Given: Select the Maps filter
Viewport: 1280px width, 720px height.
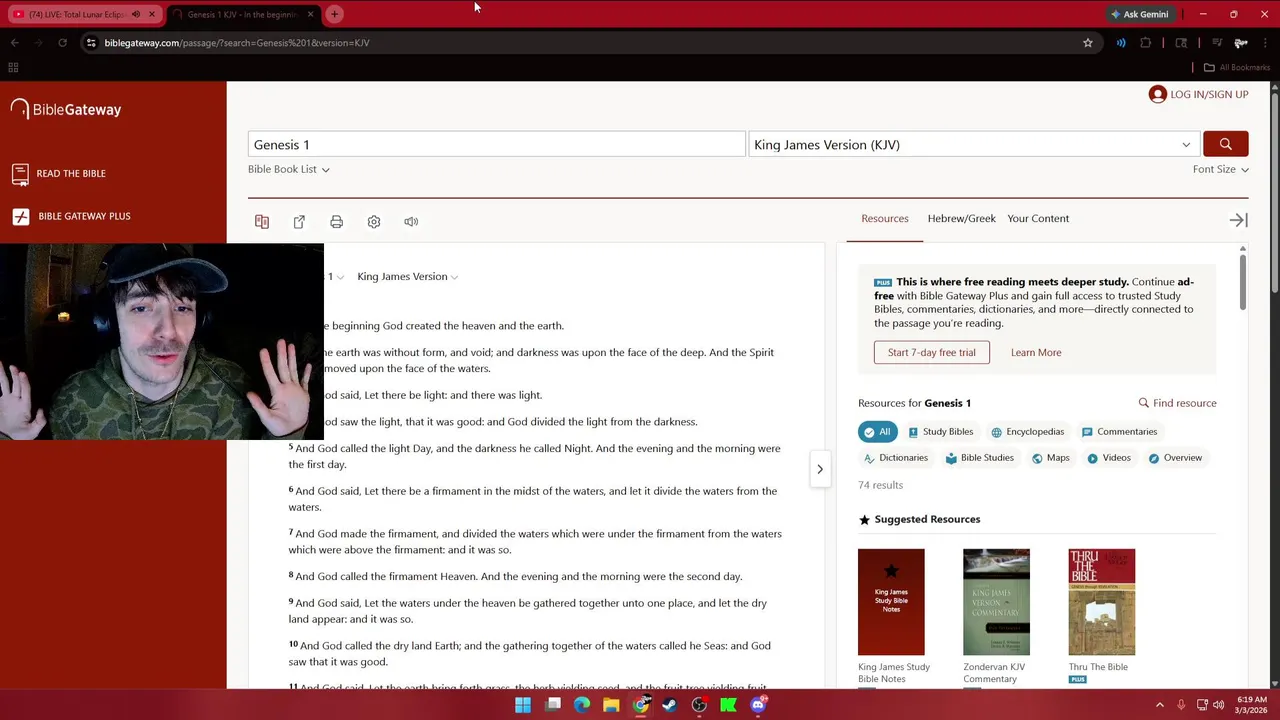Looking at the screenshot, I should pyautogui.click(x=1050, y=458).
